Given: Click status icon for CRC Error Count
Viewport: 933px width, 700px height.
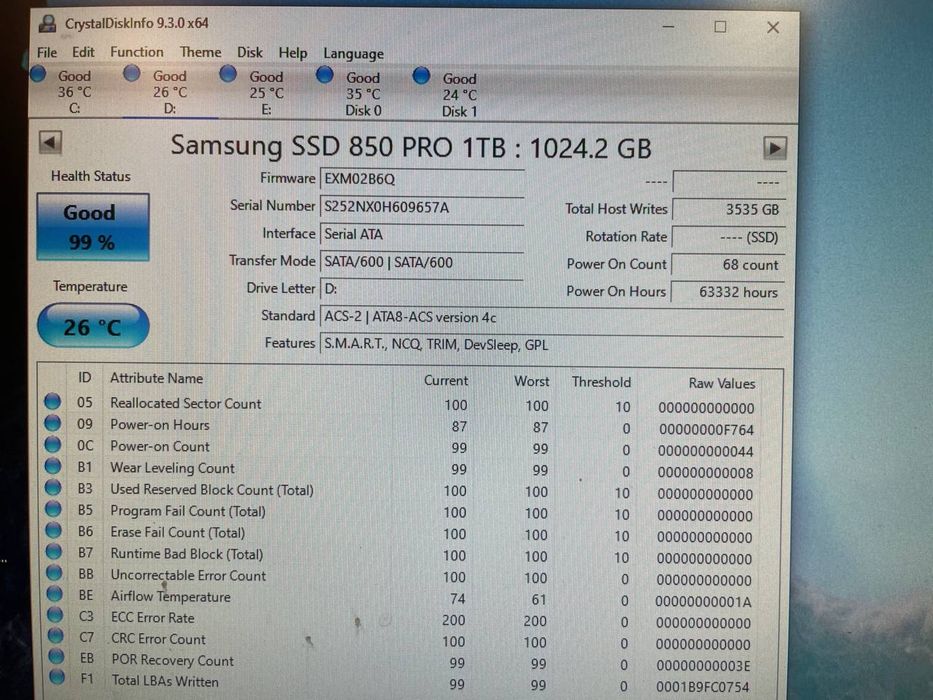Looking at the screenshot, I should [56, 635].
